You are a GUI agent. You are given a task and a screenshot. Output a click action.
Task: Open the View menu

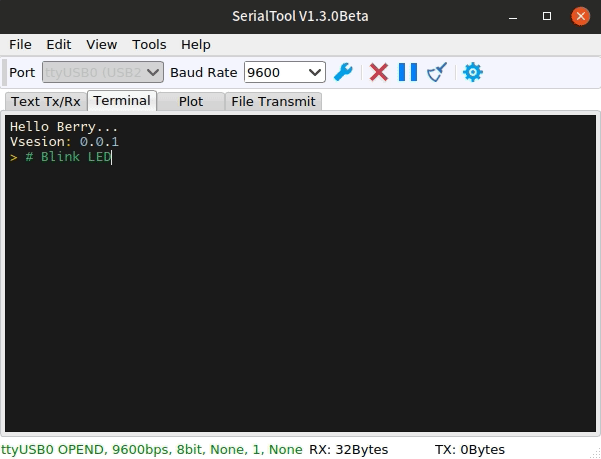[102, 45]
